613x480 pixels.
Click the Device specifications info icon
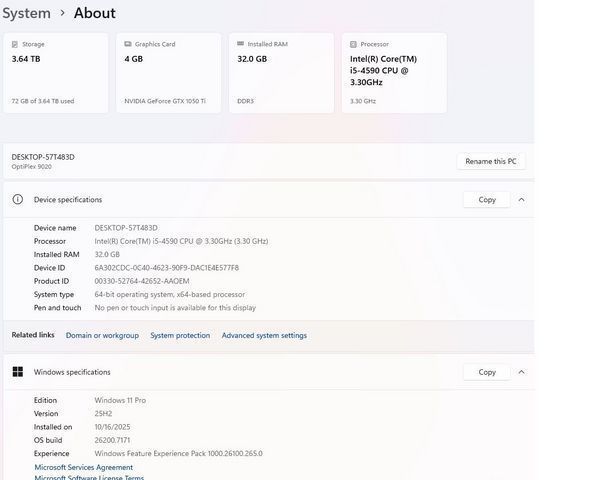tap(18, 199)
